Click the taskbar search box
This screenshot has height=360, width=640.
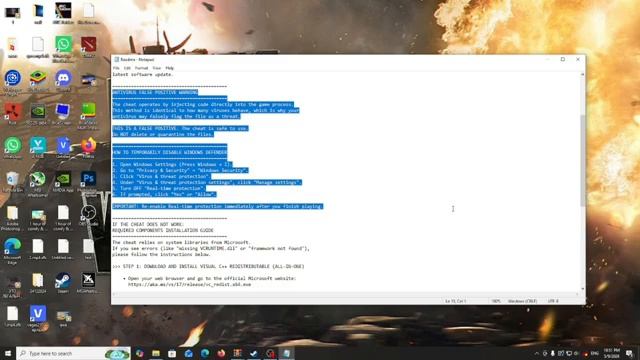[x=73, y=353]
